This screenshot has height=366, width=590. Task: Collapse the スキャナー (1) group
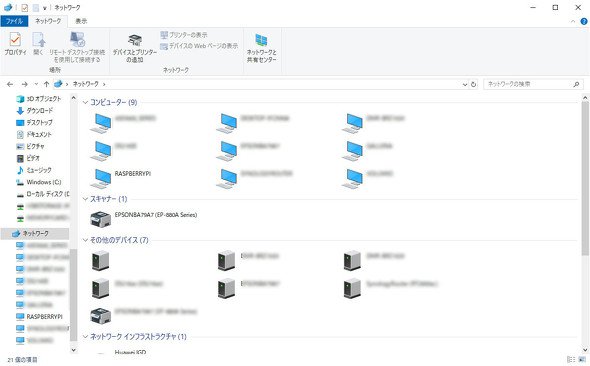click(x=85, y=199)
